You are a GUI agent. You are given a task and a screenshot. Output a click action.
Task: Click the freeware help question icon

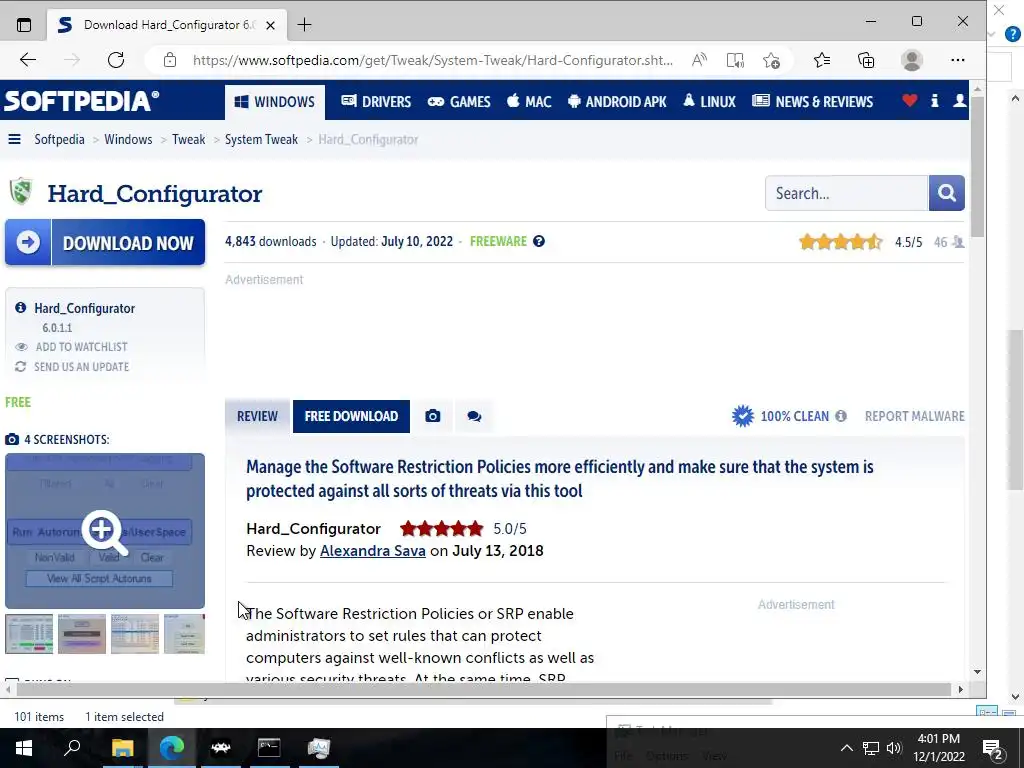(539, 241)
